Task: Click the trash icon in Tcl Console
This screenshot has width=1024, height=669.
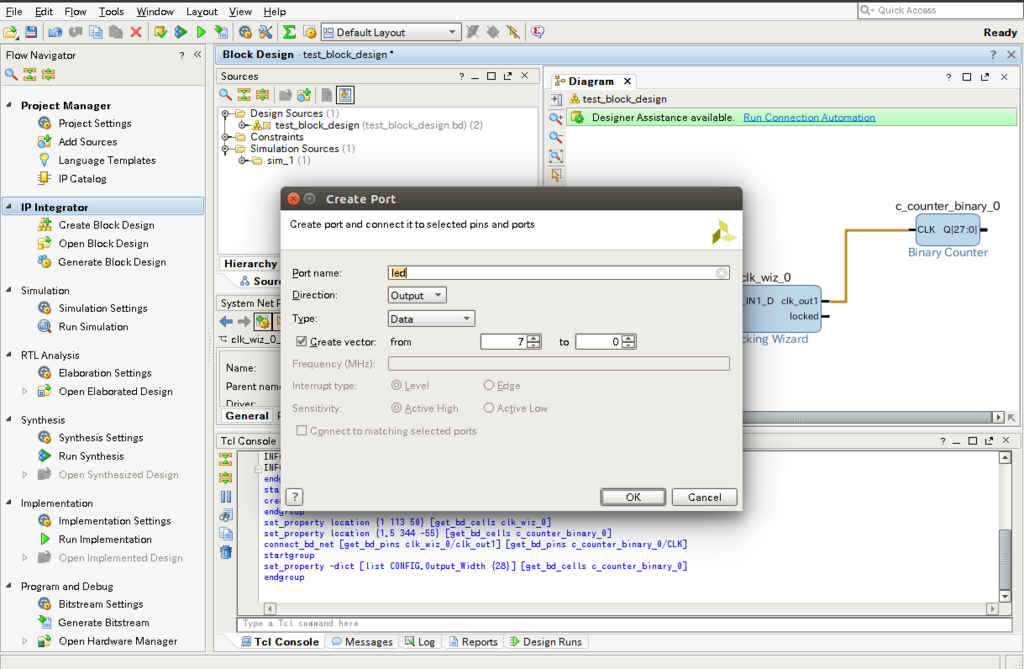Action: [x=225, y=553]
